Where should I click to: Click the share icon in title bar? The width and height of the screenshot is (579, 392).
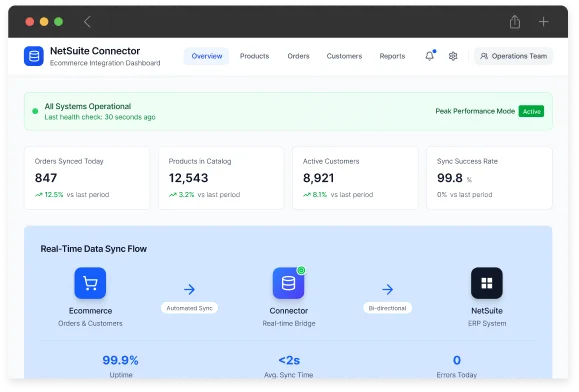click(x=515, y=22)
